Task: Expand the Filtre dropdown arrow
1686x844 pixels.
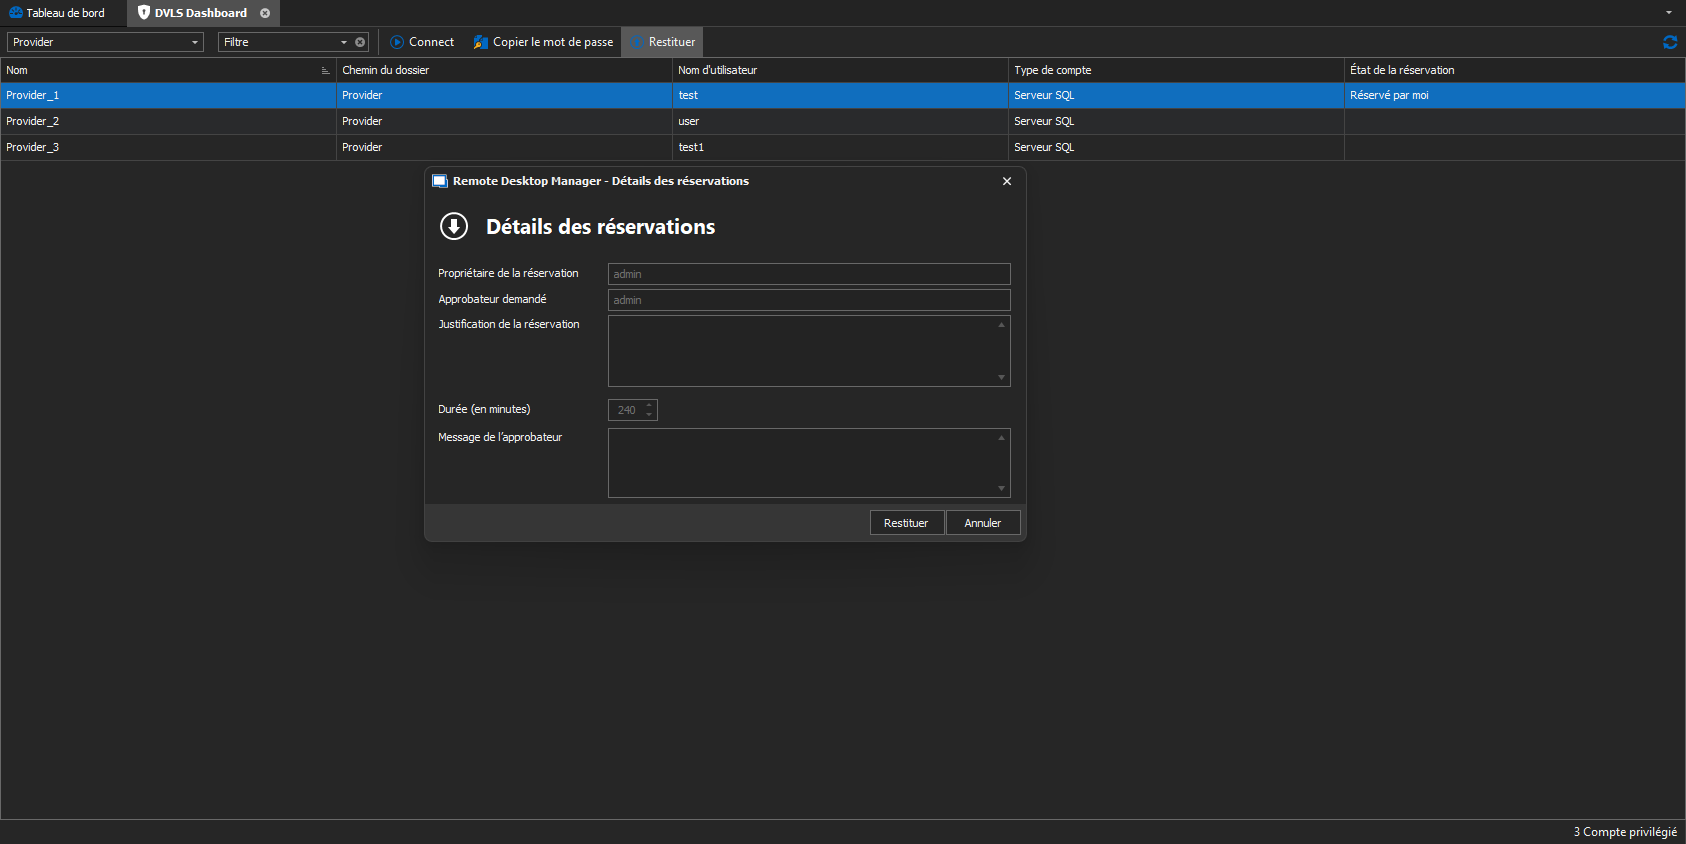Action: tap(344, 42)
